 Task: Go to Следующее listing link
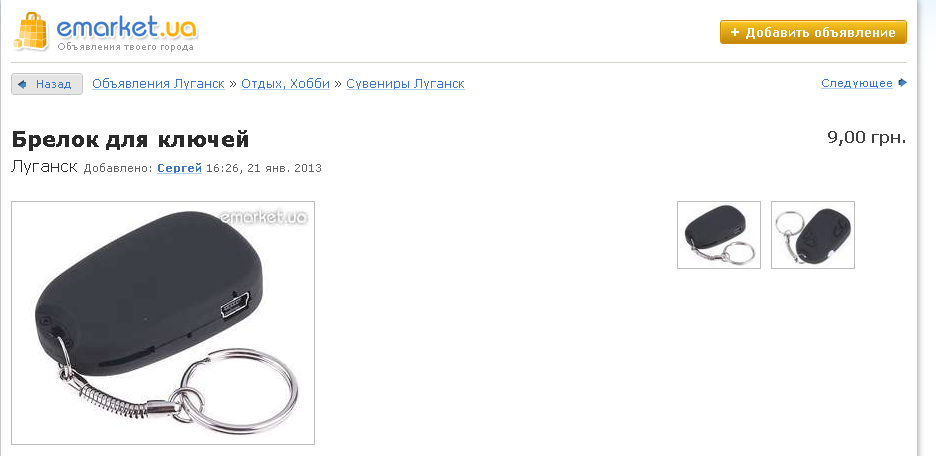(857, 83)
